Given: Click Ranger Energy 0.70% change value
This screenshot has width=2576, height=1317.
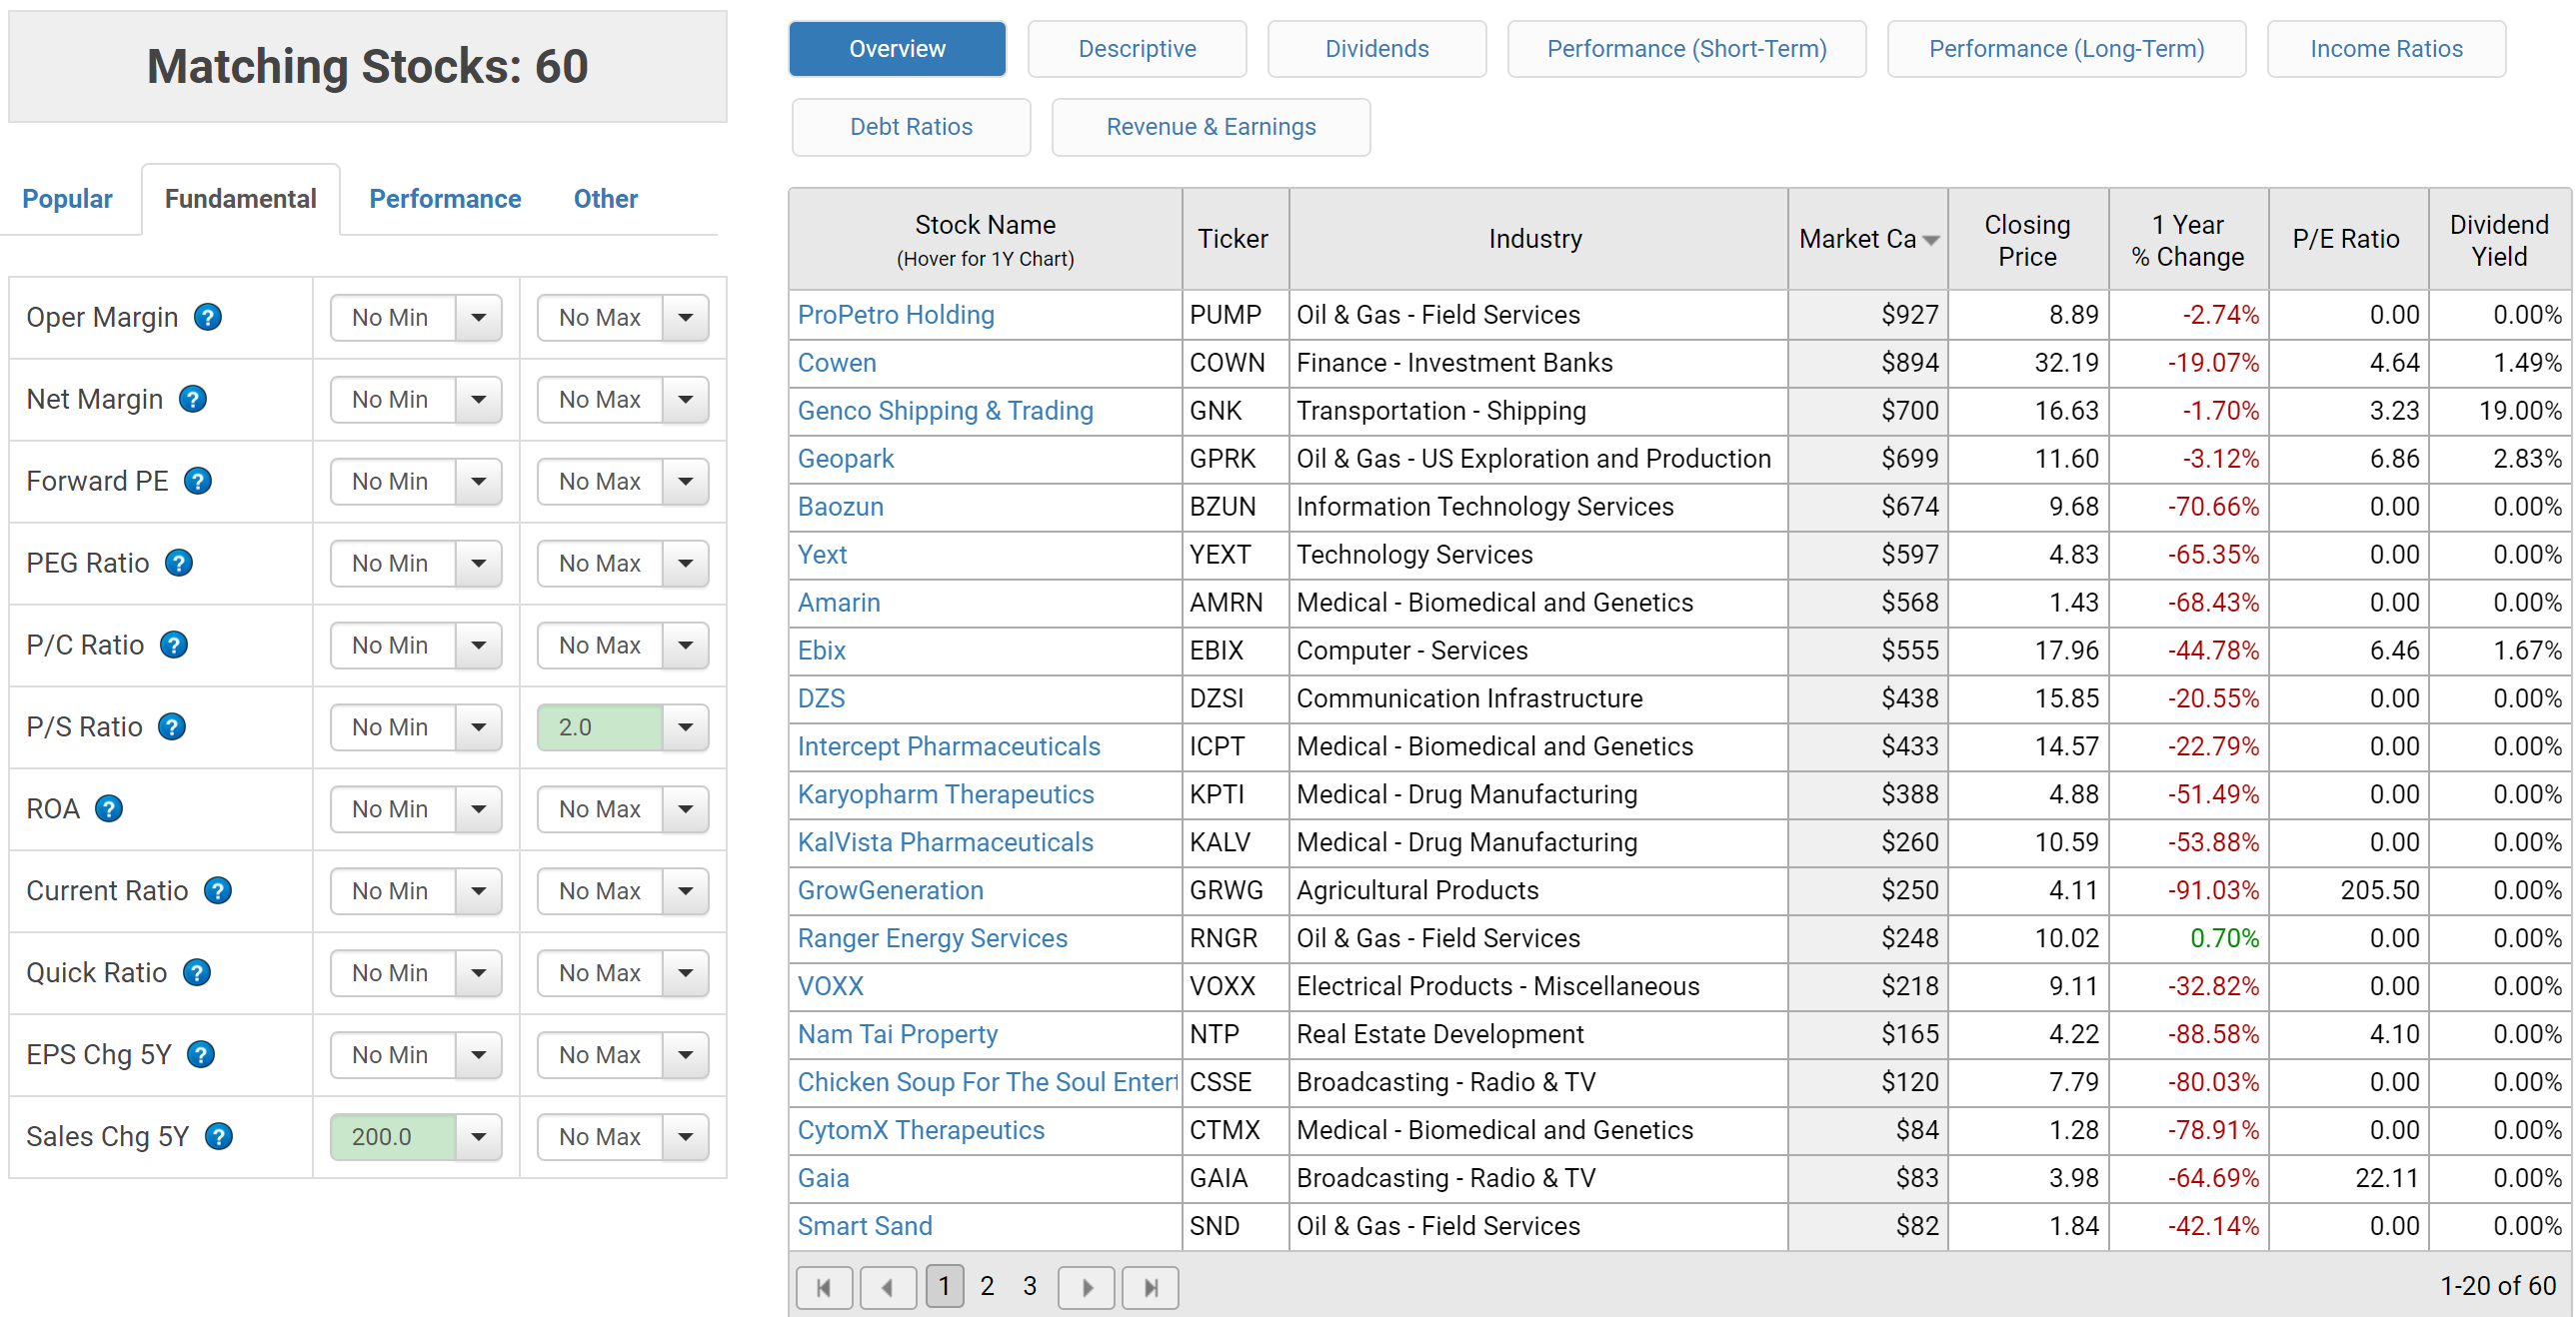Looking at the screenshot, I should pyautogui.click(x=2224, y=939).
